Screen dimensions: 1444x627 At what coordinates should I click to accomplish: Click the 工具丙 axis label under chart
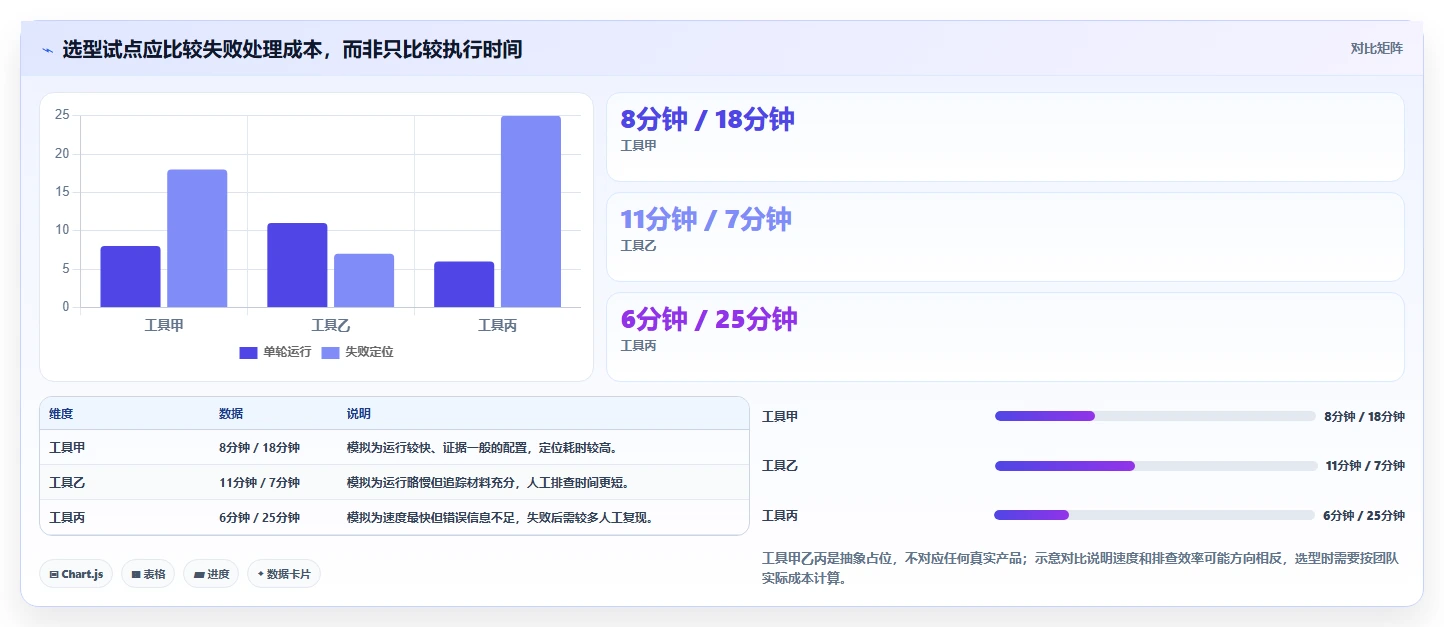tap(498, 326)
